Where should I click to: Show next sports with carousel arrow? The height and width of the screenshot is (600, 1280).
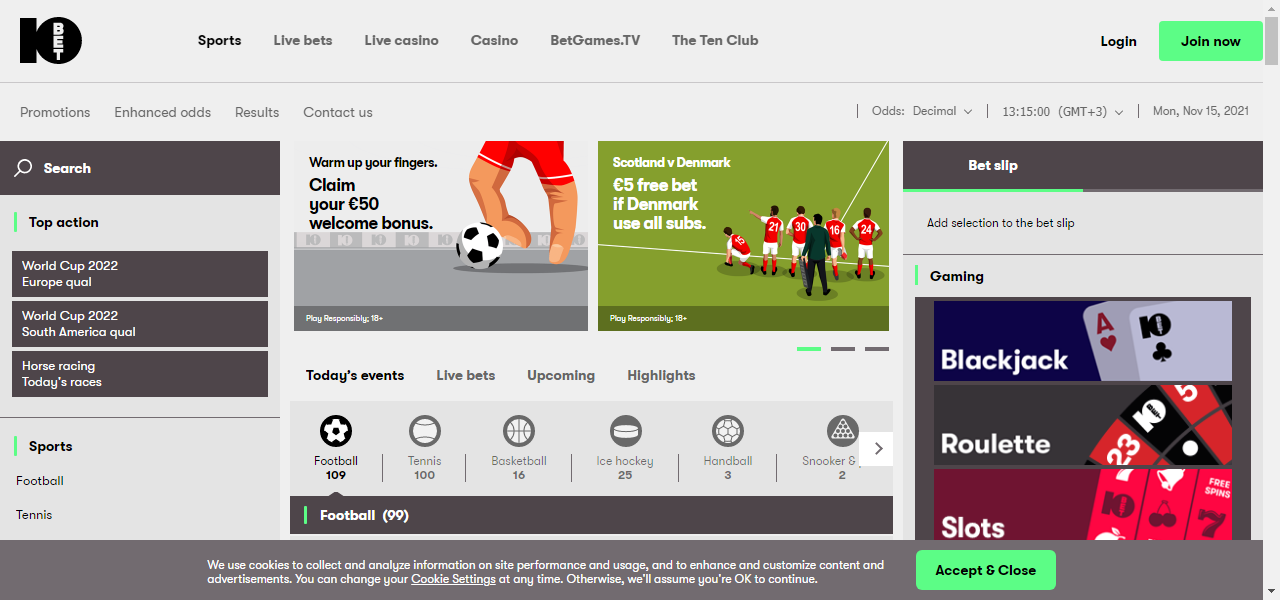tap(878, 448)
